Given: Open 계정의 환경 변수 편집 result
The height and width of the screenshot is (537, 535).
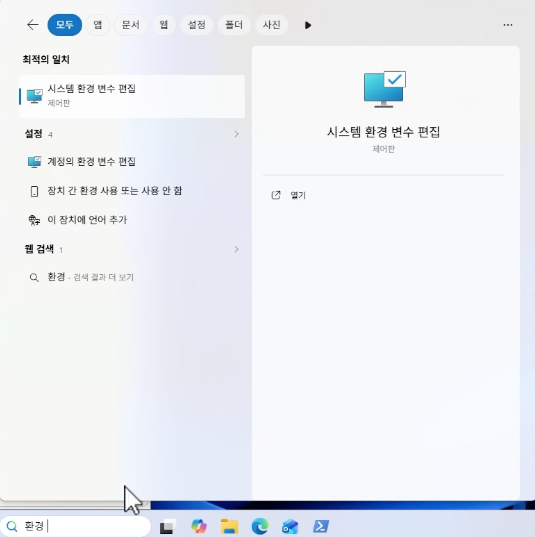Looking at the screenshot, I should pyautogui.click(x=132, y=161).
